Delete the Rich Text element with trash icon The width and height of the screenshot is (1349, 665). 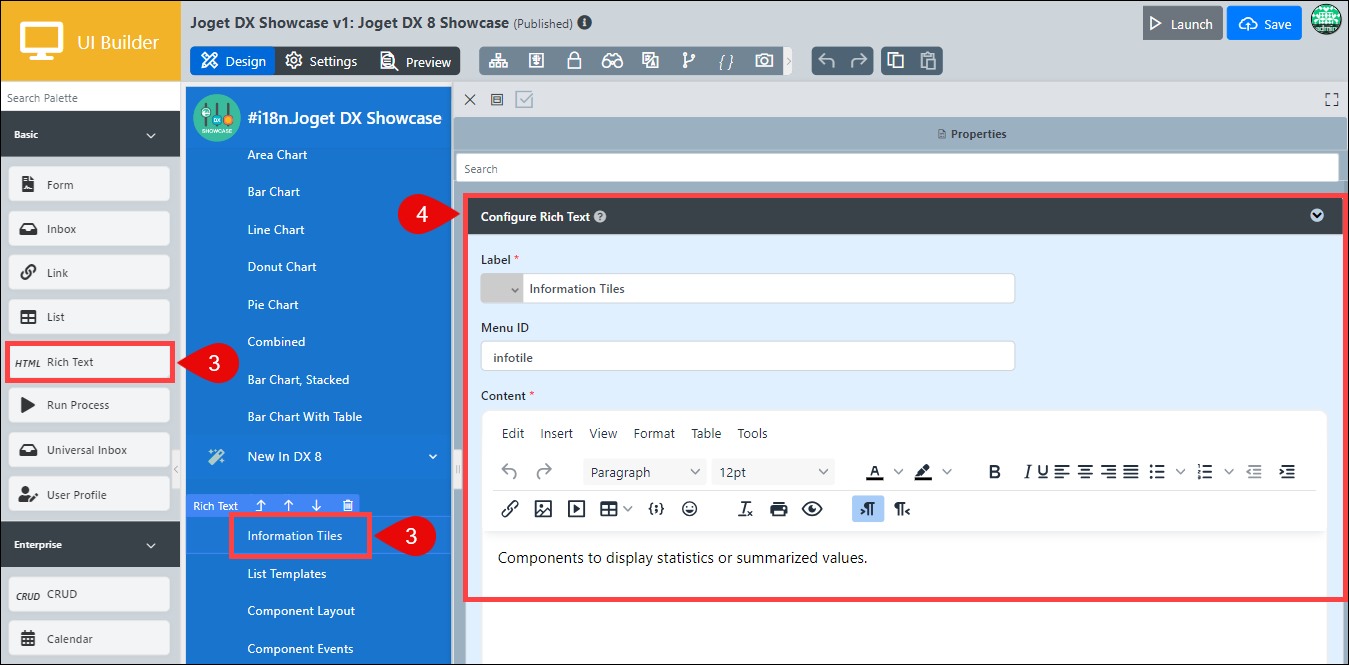[347, 506]
